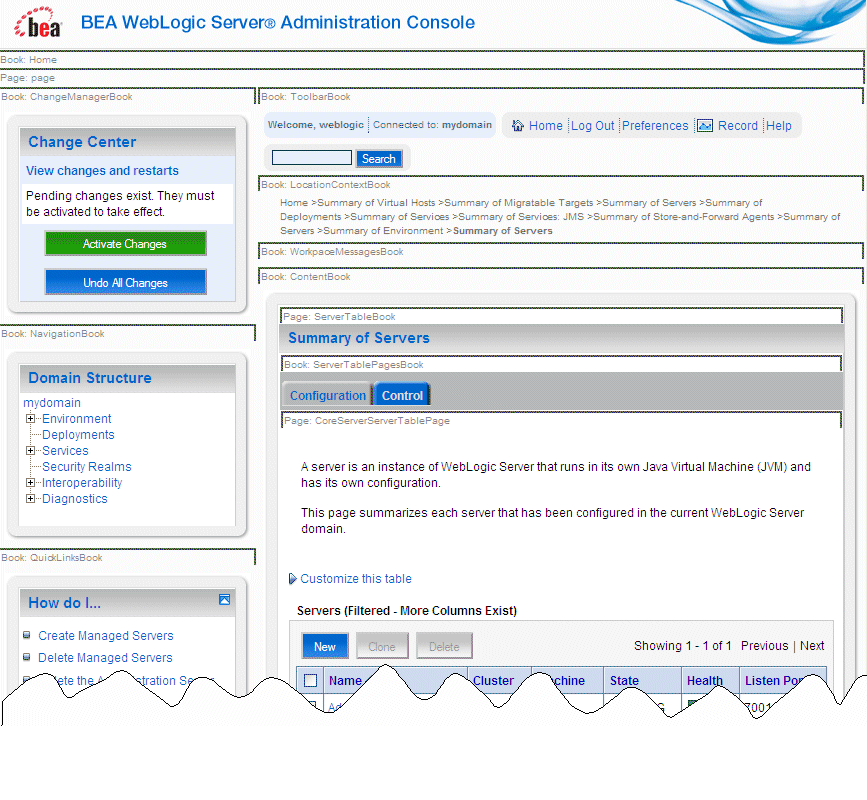Expand the Services tree node
Viewport: 867px width, 800px height.
tap(30, 450)
